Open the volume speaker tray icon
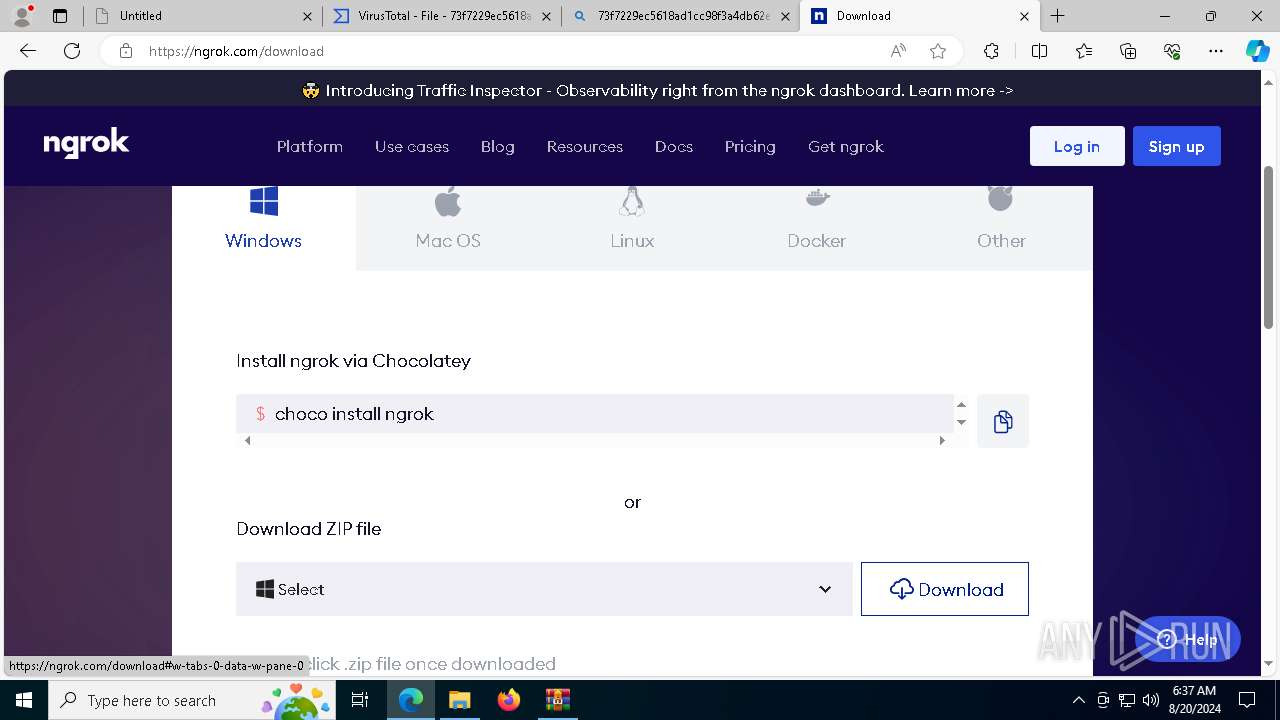This screenshot has width=1280, height=720. pos(1151,700)
